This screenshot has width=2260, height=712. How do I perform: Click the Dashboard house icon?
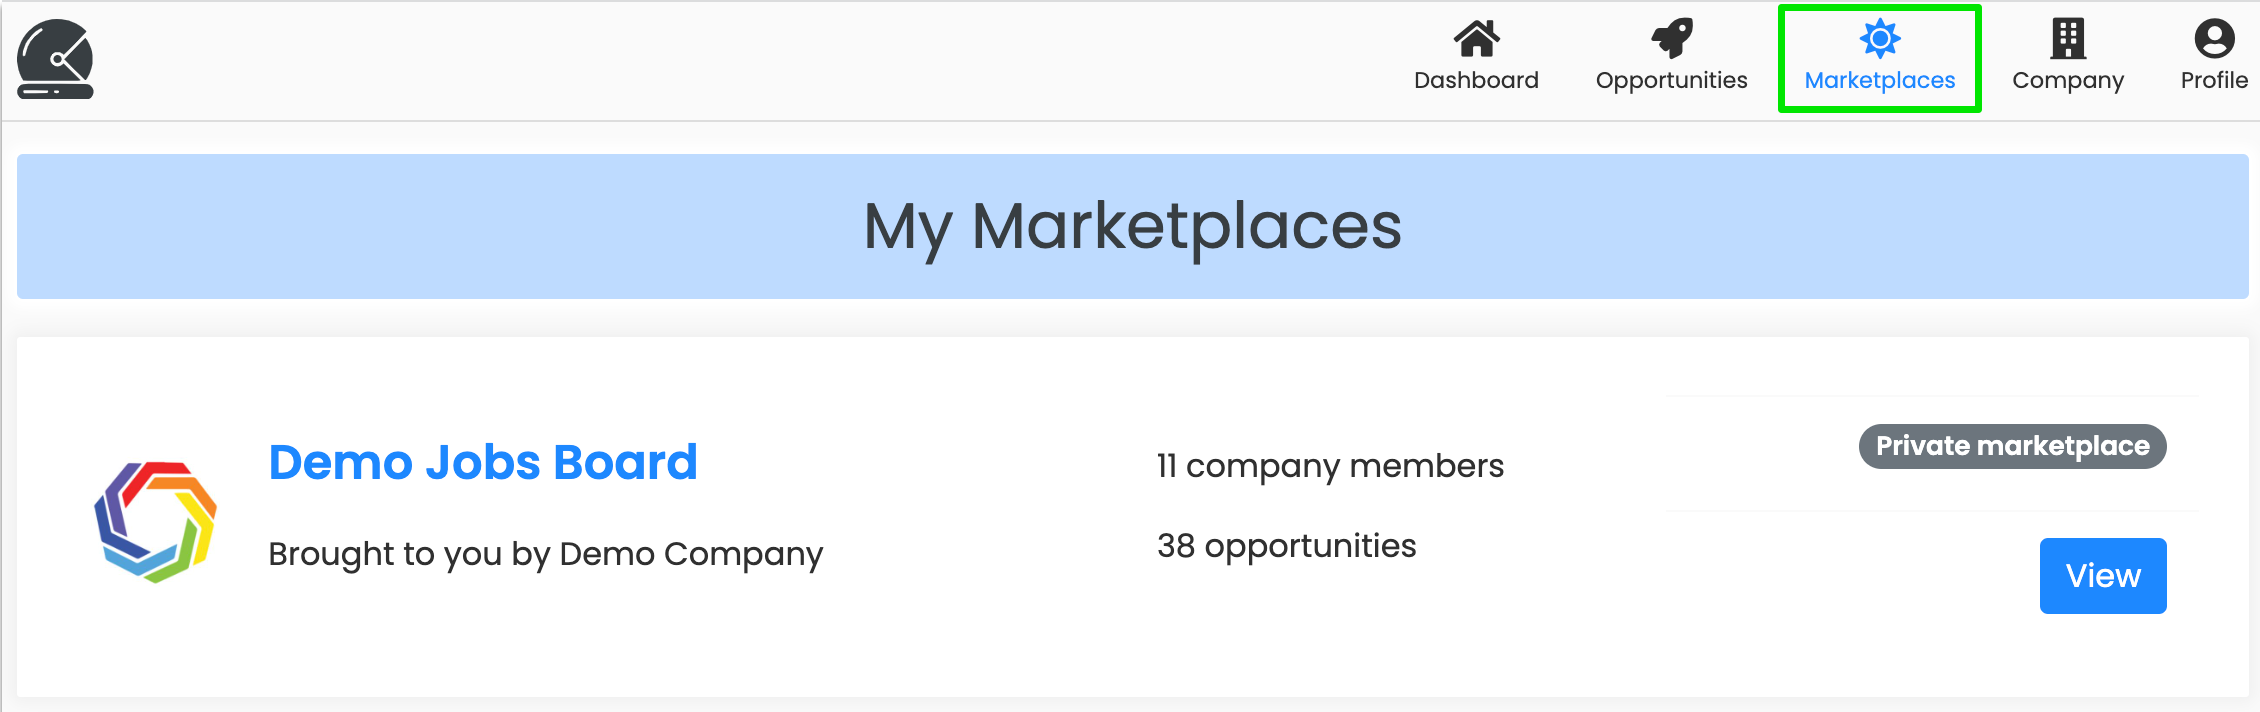1476,39
